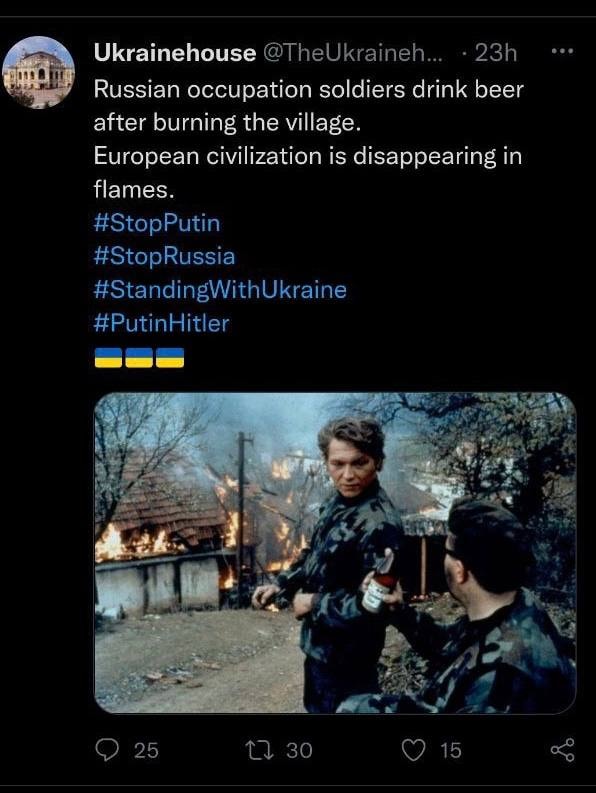The width and height of the screenshot is (596, 793).
Task: Click the reply speech bubble icon
Action: coord(107,750)
